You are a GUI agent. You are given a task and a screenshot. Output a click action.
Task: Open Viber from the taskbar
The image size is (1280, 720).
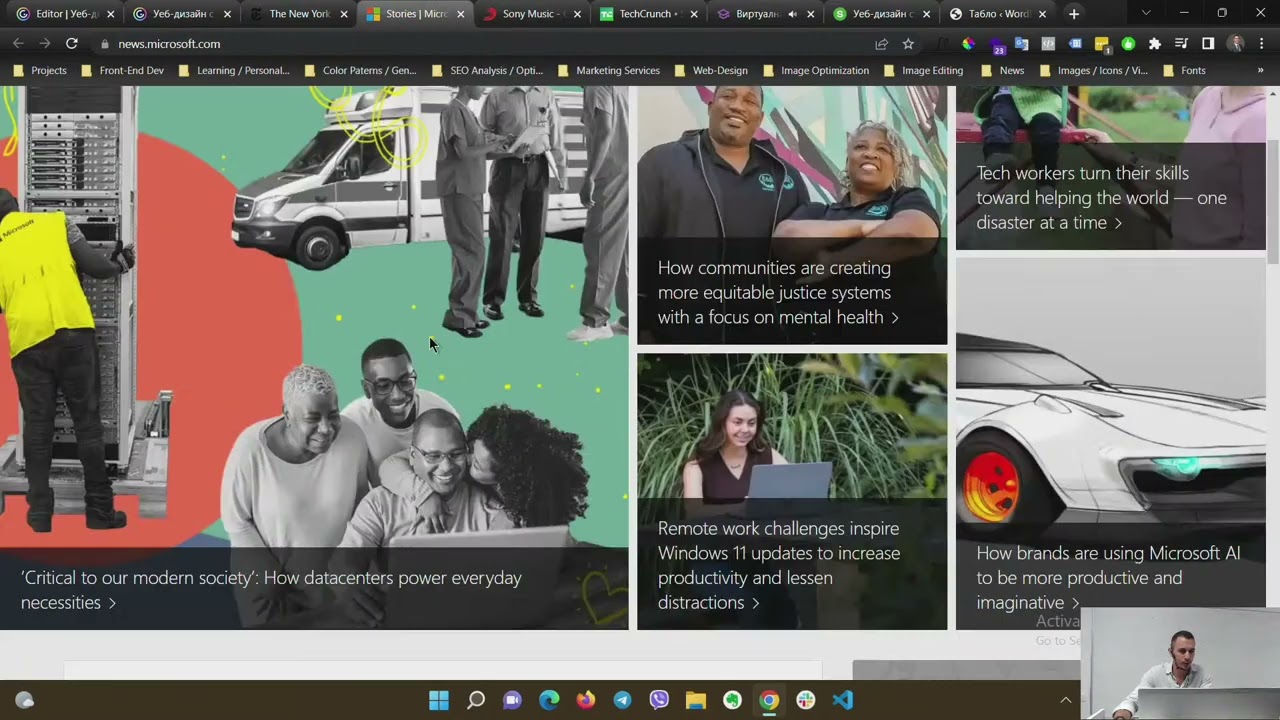pos(659,700)
